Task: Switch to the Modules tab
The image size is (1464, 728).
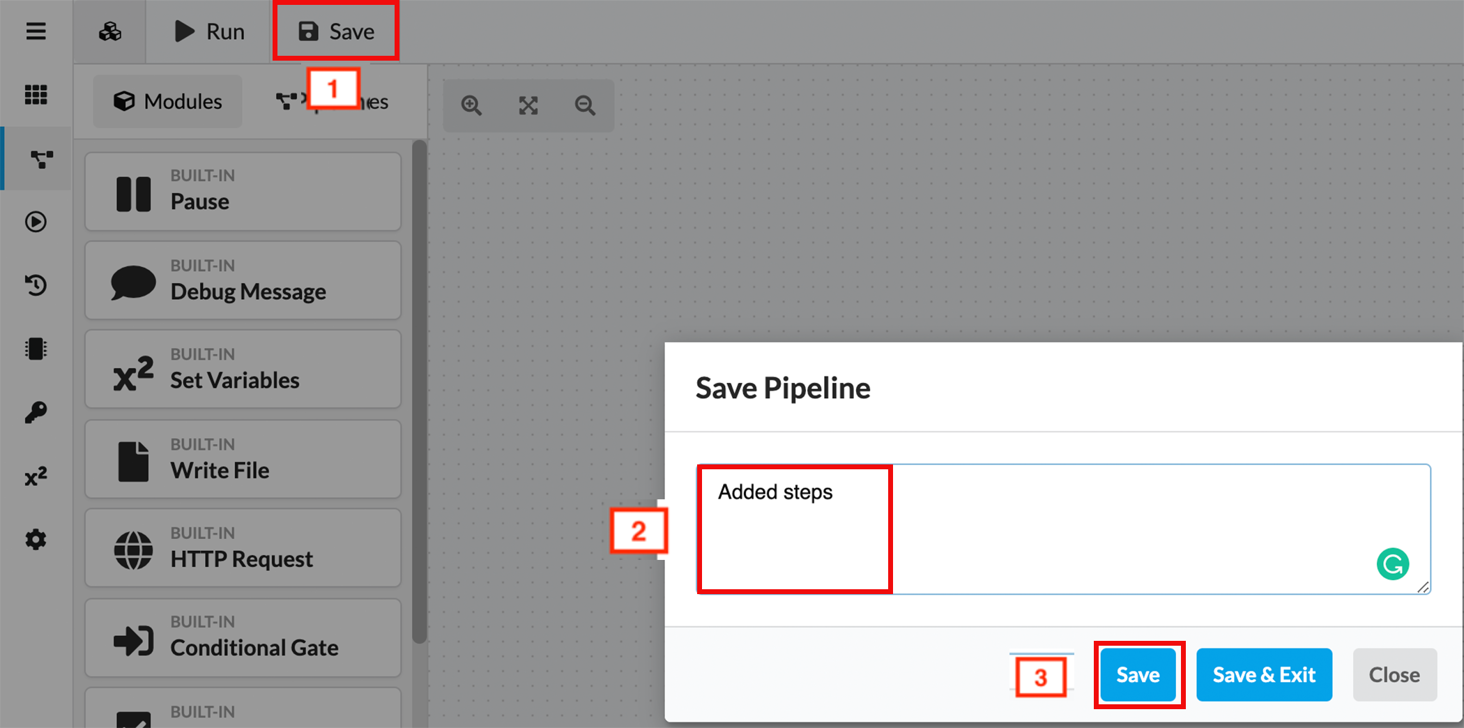Action: (168, 102)
